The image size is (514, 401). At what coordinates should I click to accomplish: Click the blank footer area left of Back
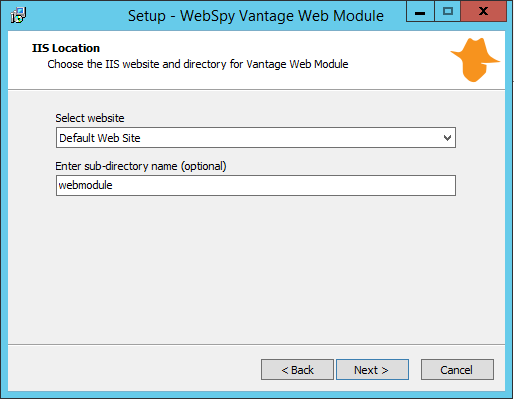133,368
